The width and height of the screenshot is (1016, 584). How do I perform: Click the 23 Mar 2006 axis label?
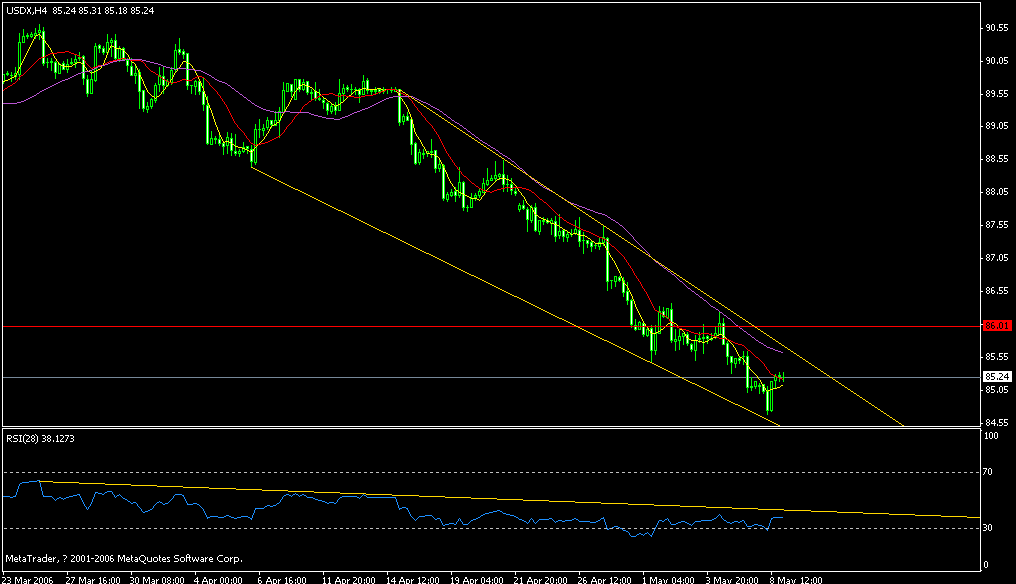coord(30,578)
